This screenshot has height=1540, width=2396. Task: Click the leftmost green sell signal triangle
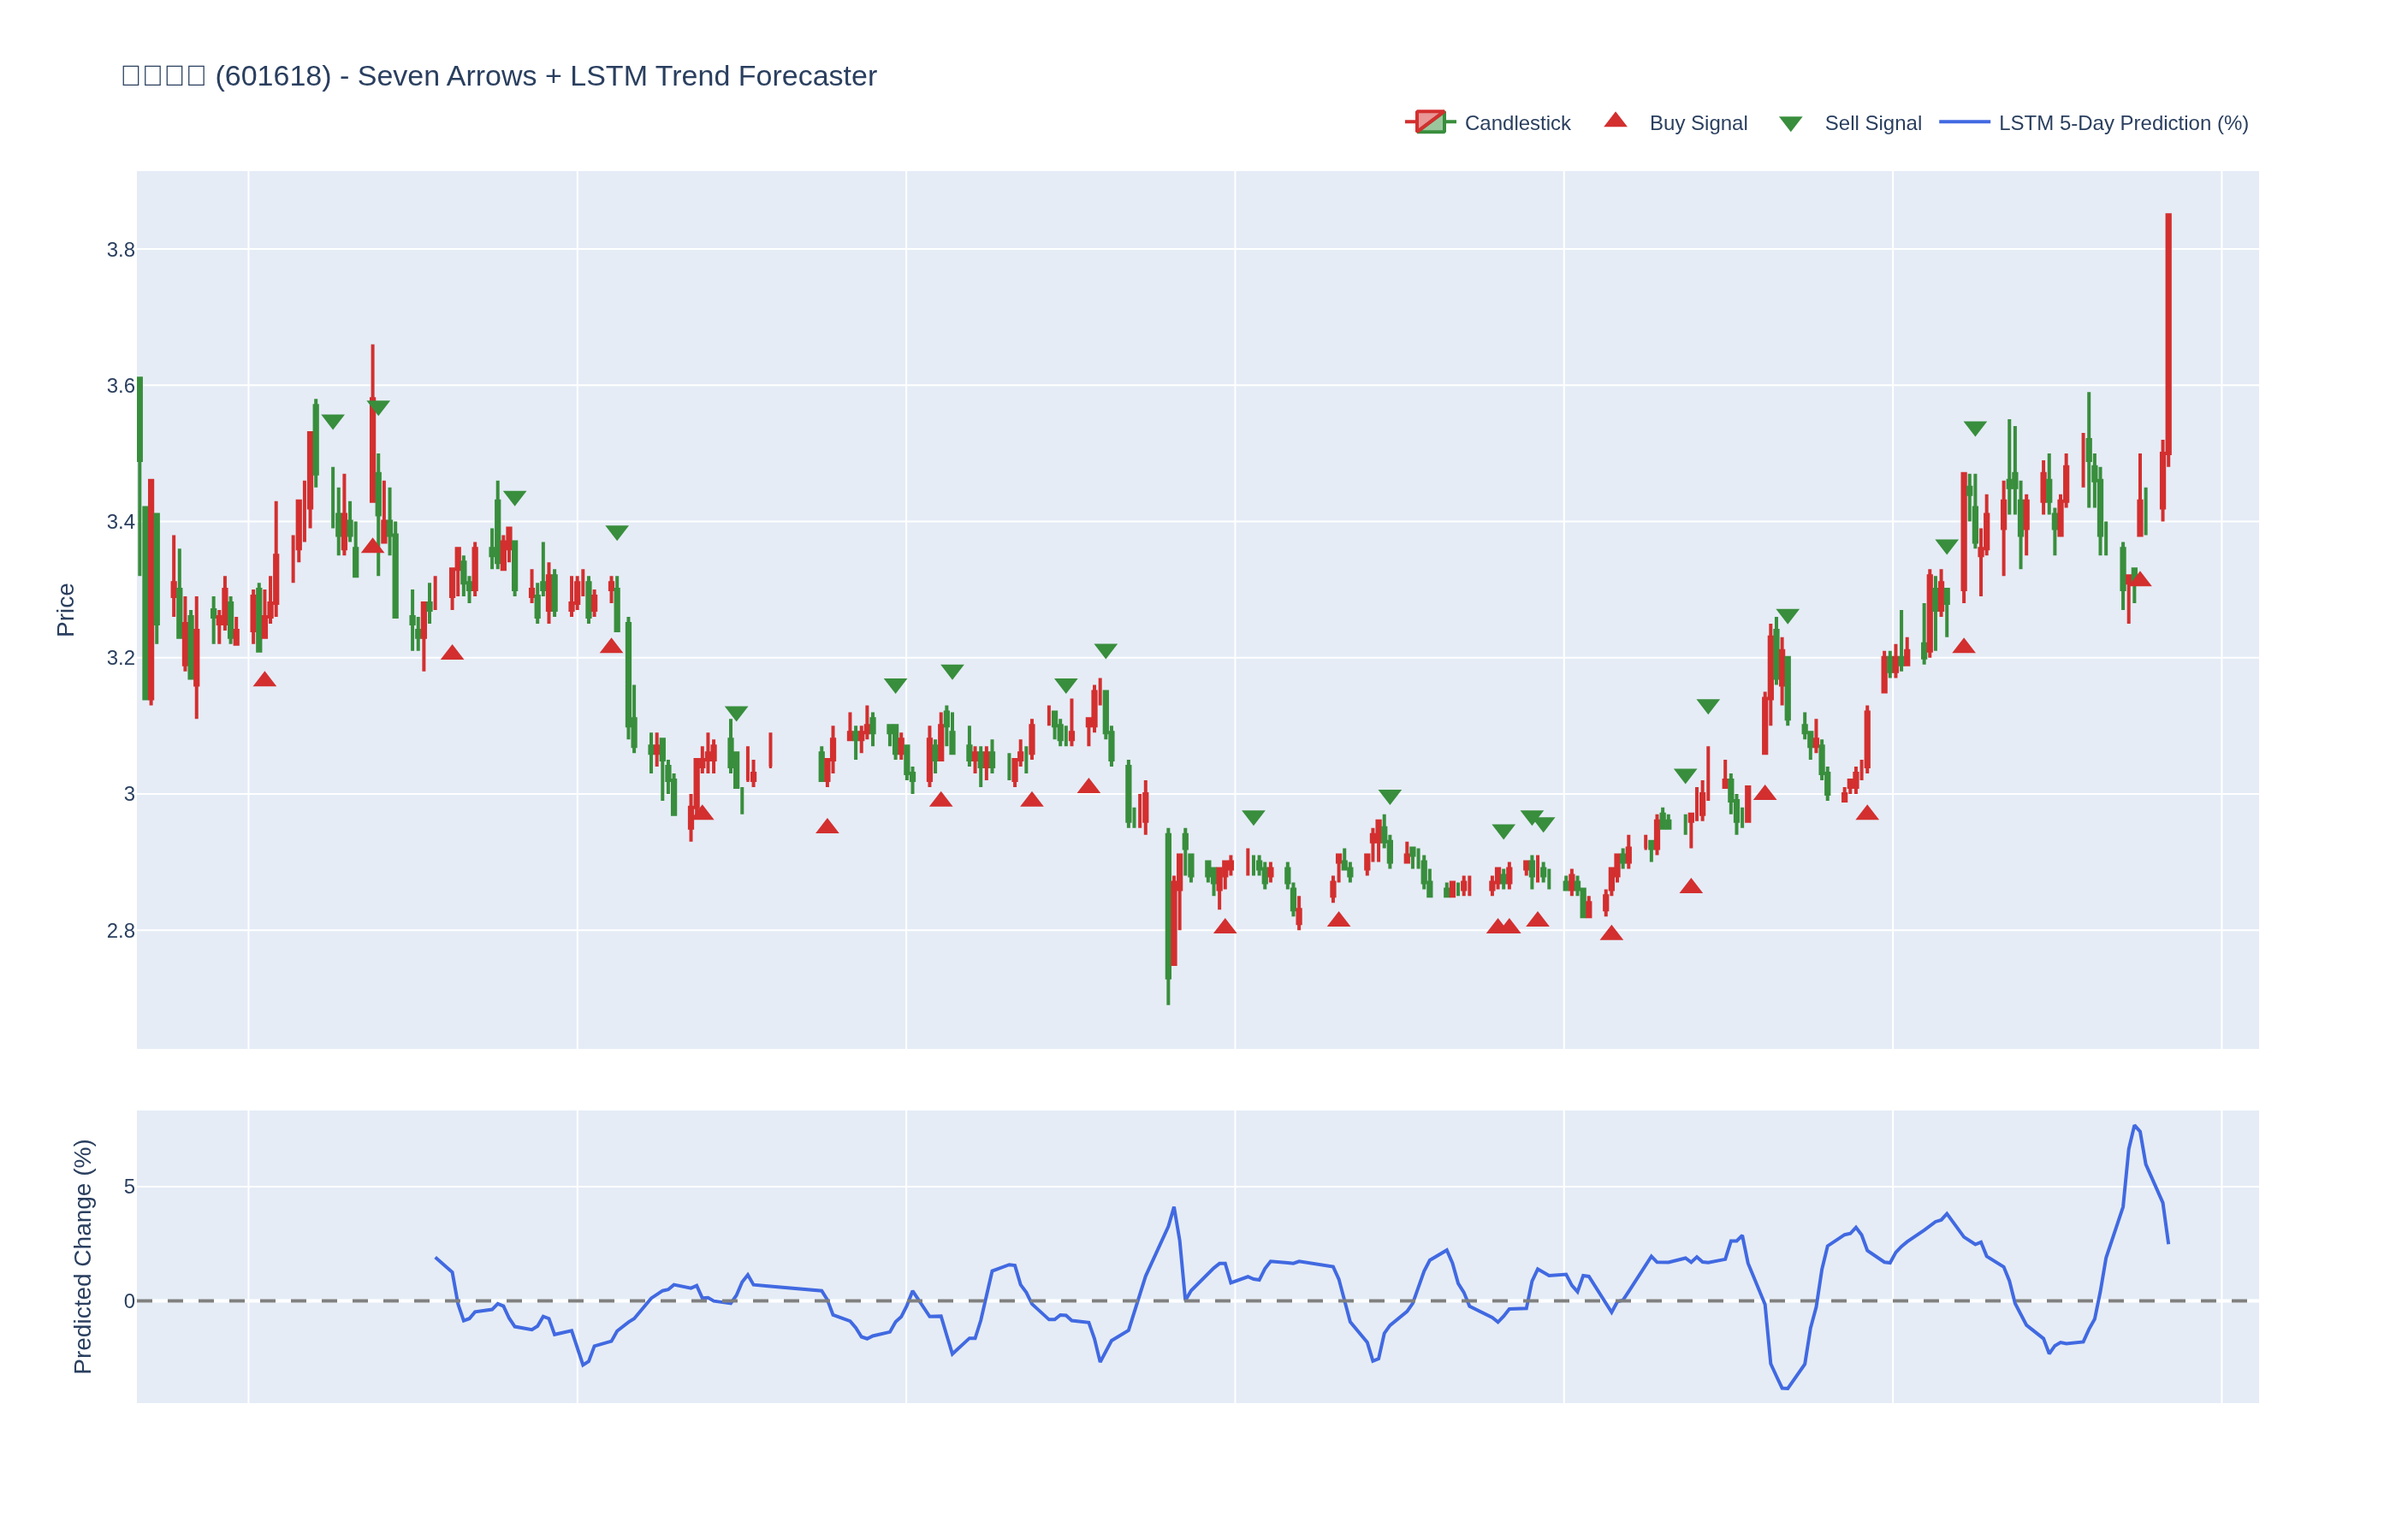333,421
